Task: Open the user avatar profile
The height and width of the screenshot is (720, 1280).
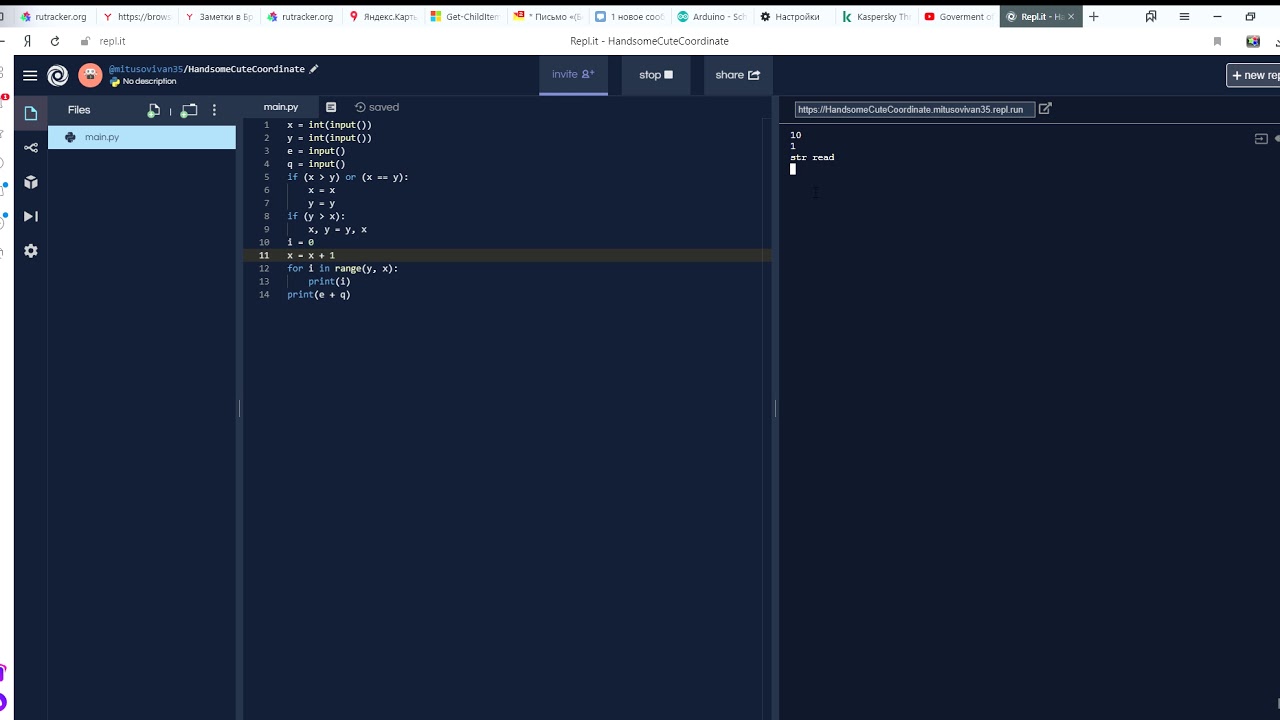Action: tap(90, 75)
